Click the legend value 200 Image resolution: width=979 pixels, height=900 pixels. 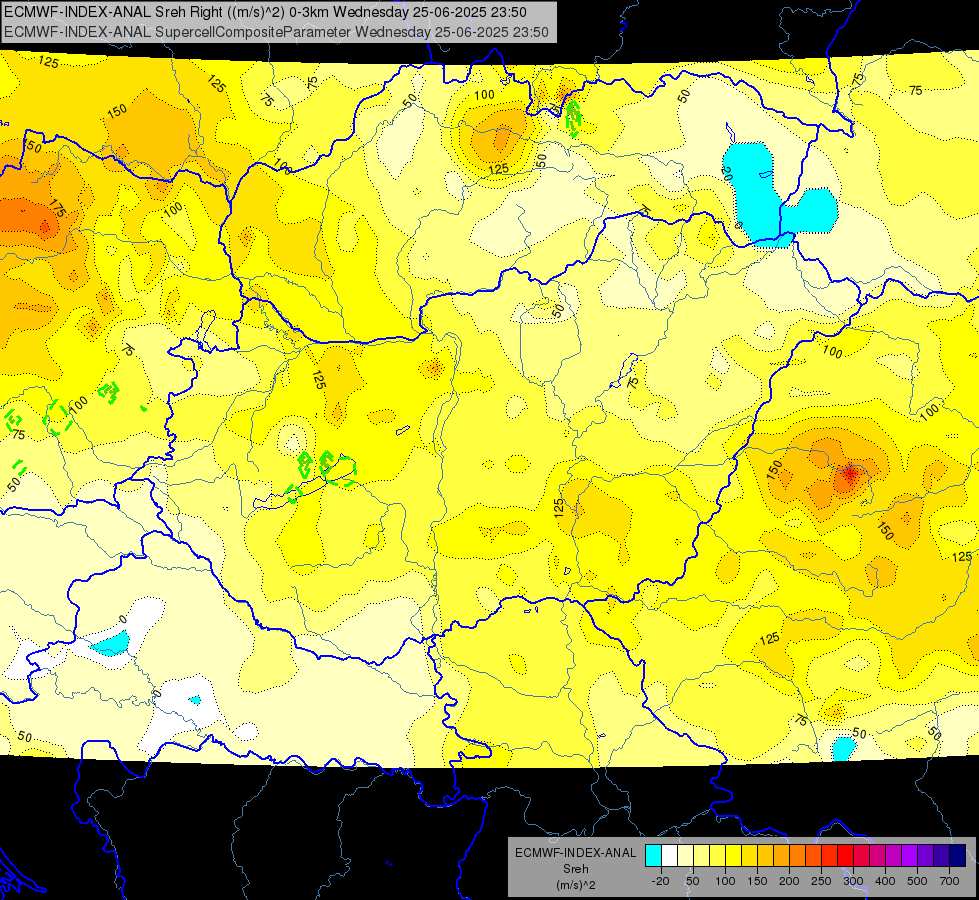click(789, 881)
